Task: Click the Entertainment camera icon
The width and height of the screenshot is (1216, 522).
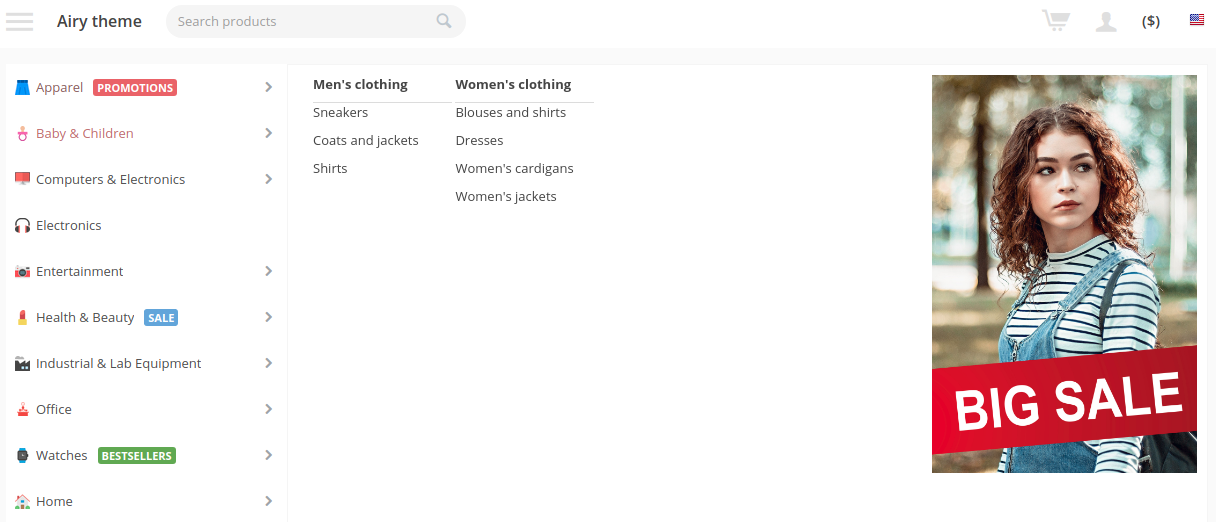Action: (x=22, y=272)
